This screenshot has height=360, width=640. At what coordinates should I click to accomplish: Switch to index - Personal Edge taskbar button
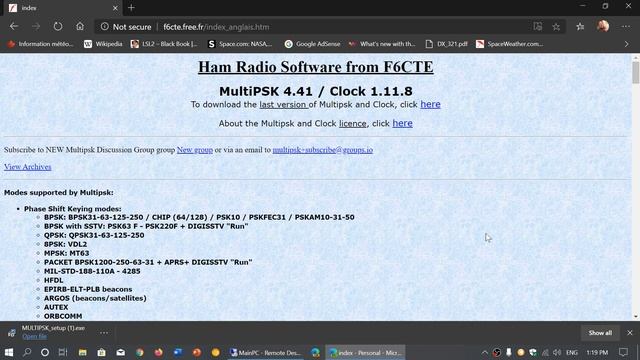[366, 353]
